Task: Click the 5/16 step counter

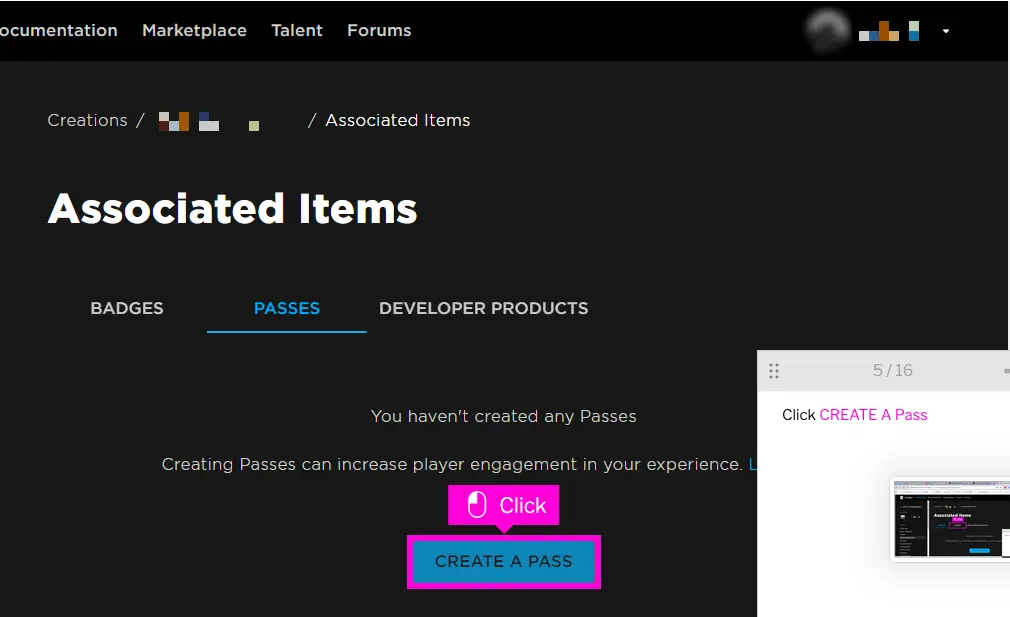Action: click(893, 370)
